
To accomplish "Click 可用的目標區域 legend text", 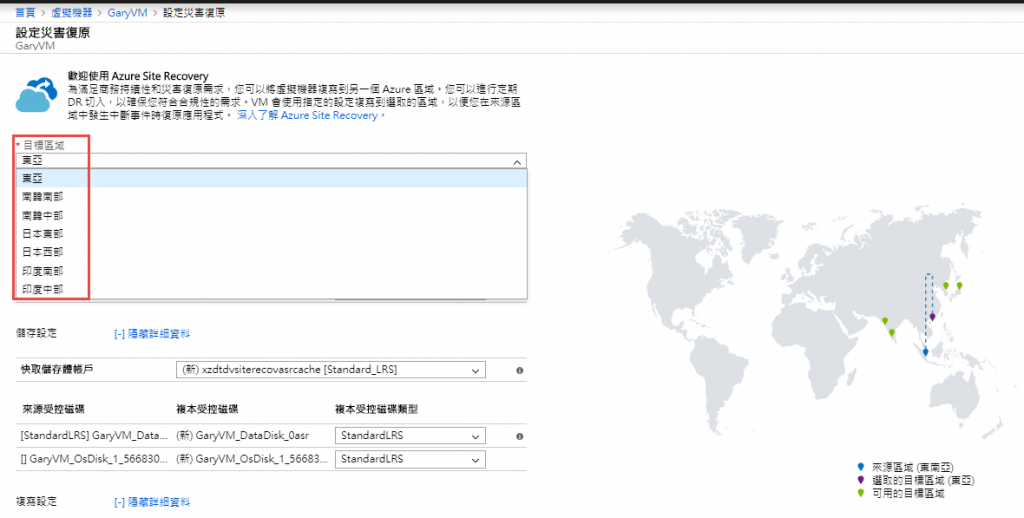I will click(x=908, y=494).
